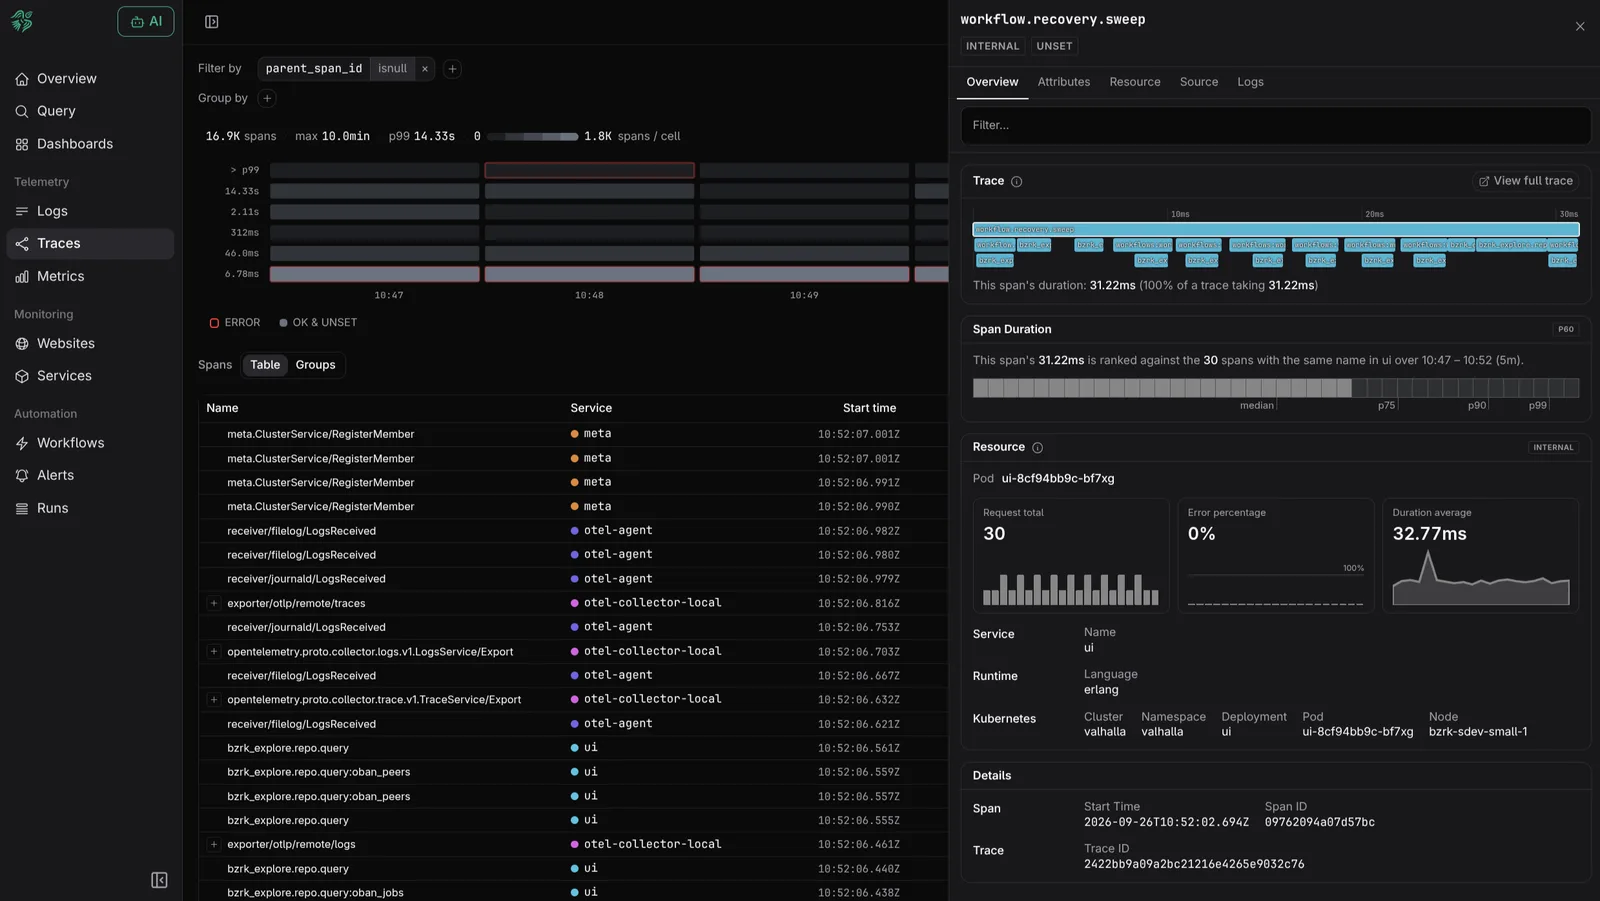This screenshot has height=901, width=1600.
Task: Select the highlighted p99 heatmap cell
Action: [589, 170]
